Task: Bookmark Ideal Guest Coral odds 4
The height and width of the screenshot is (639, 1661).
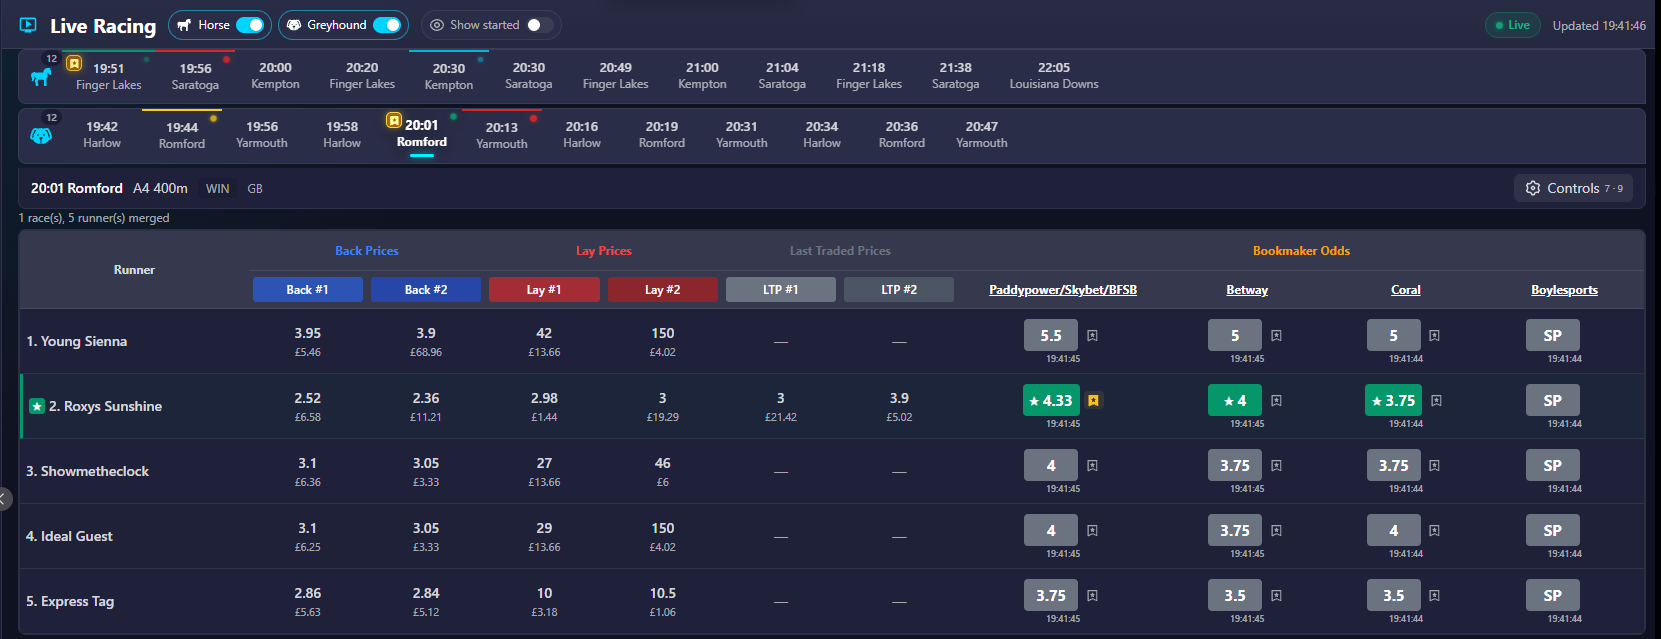Action: 1434,531
